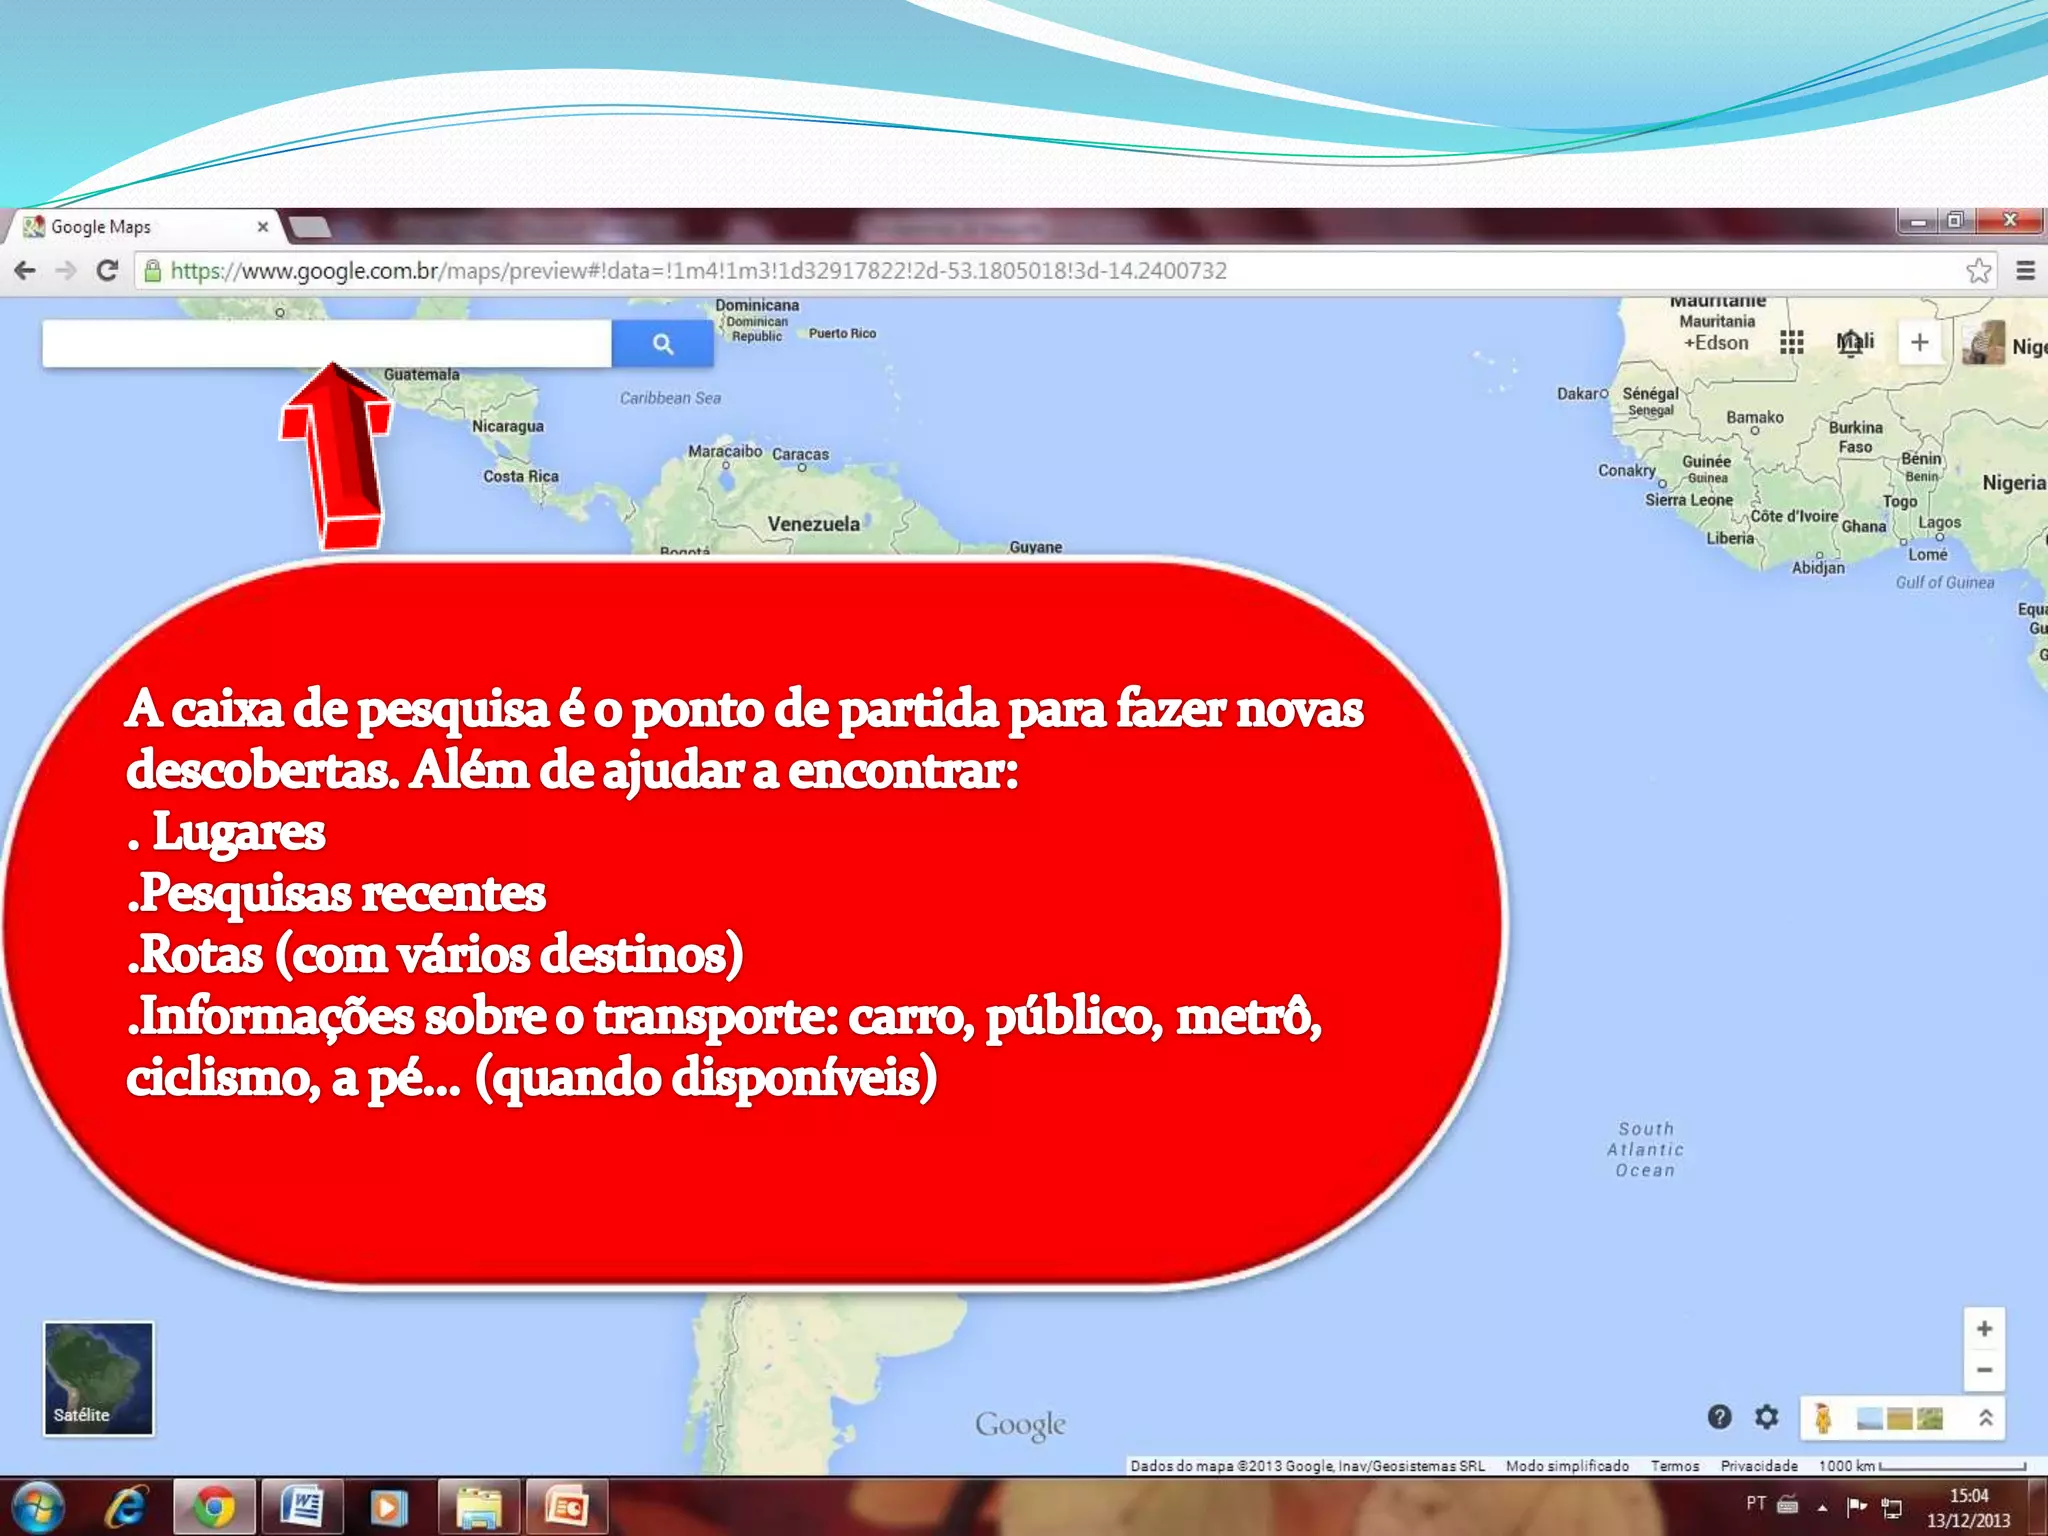Select the Pegman Street View icon

point(1823,1418)
